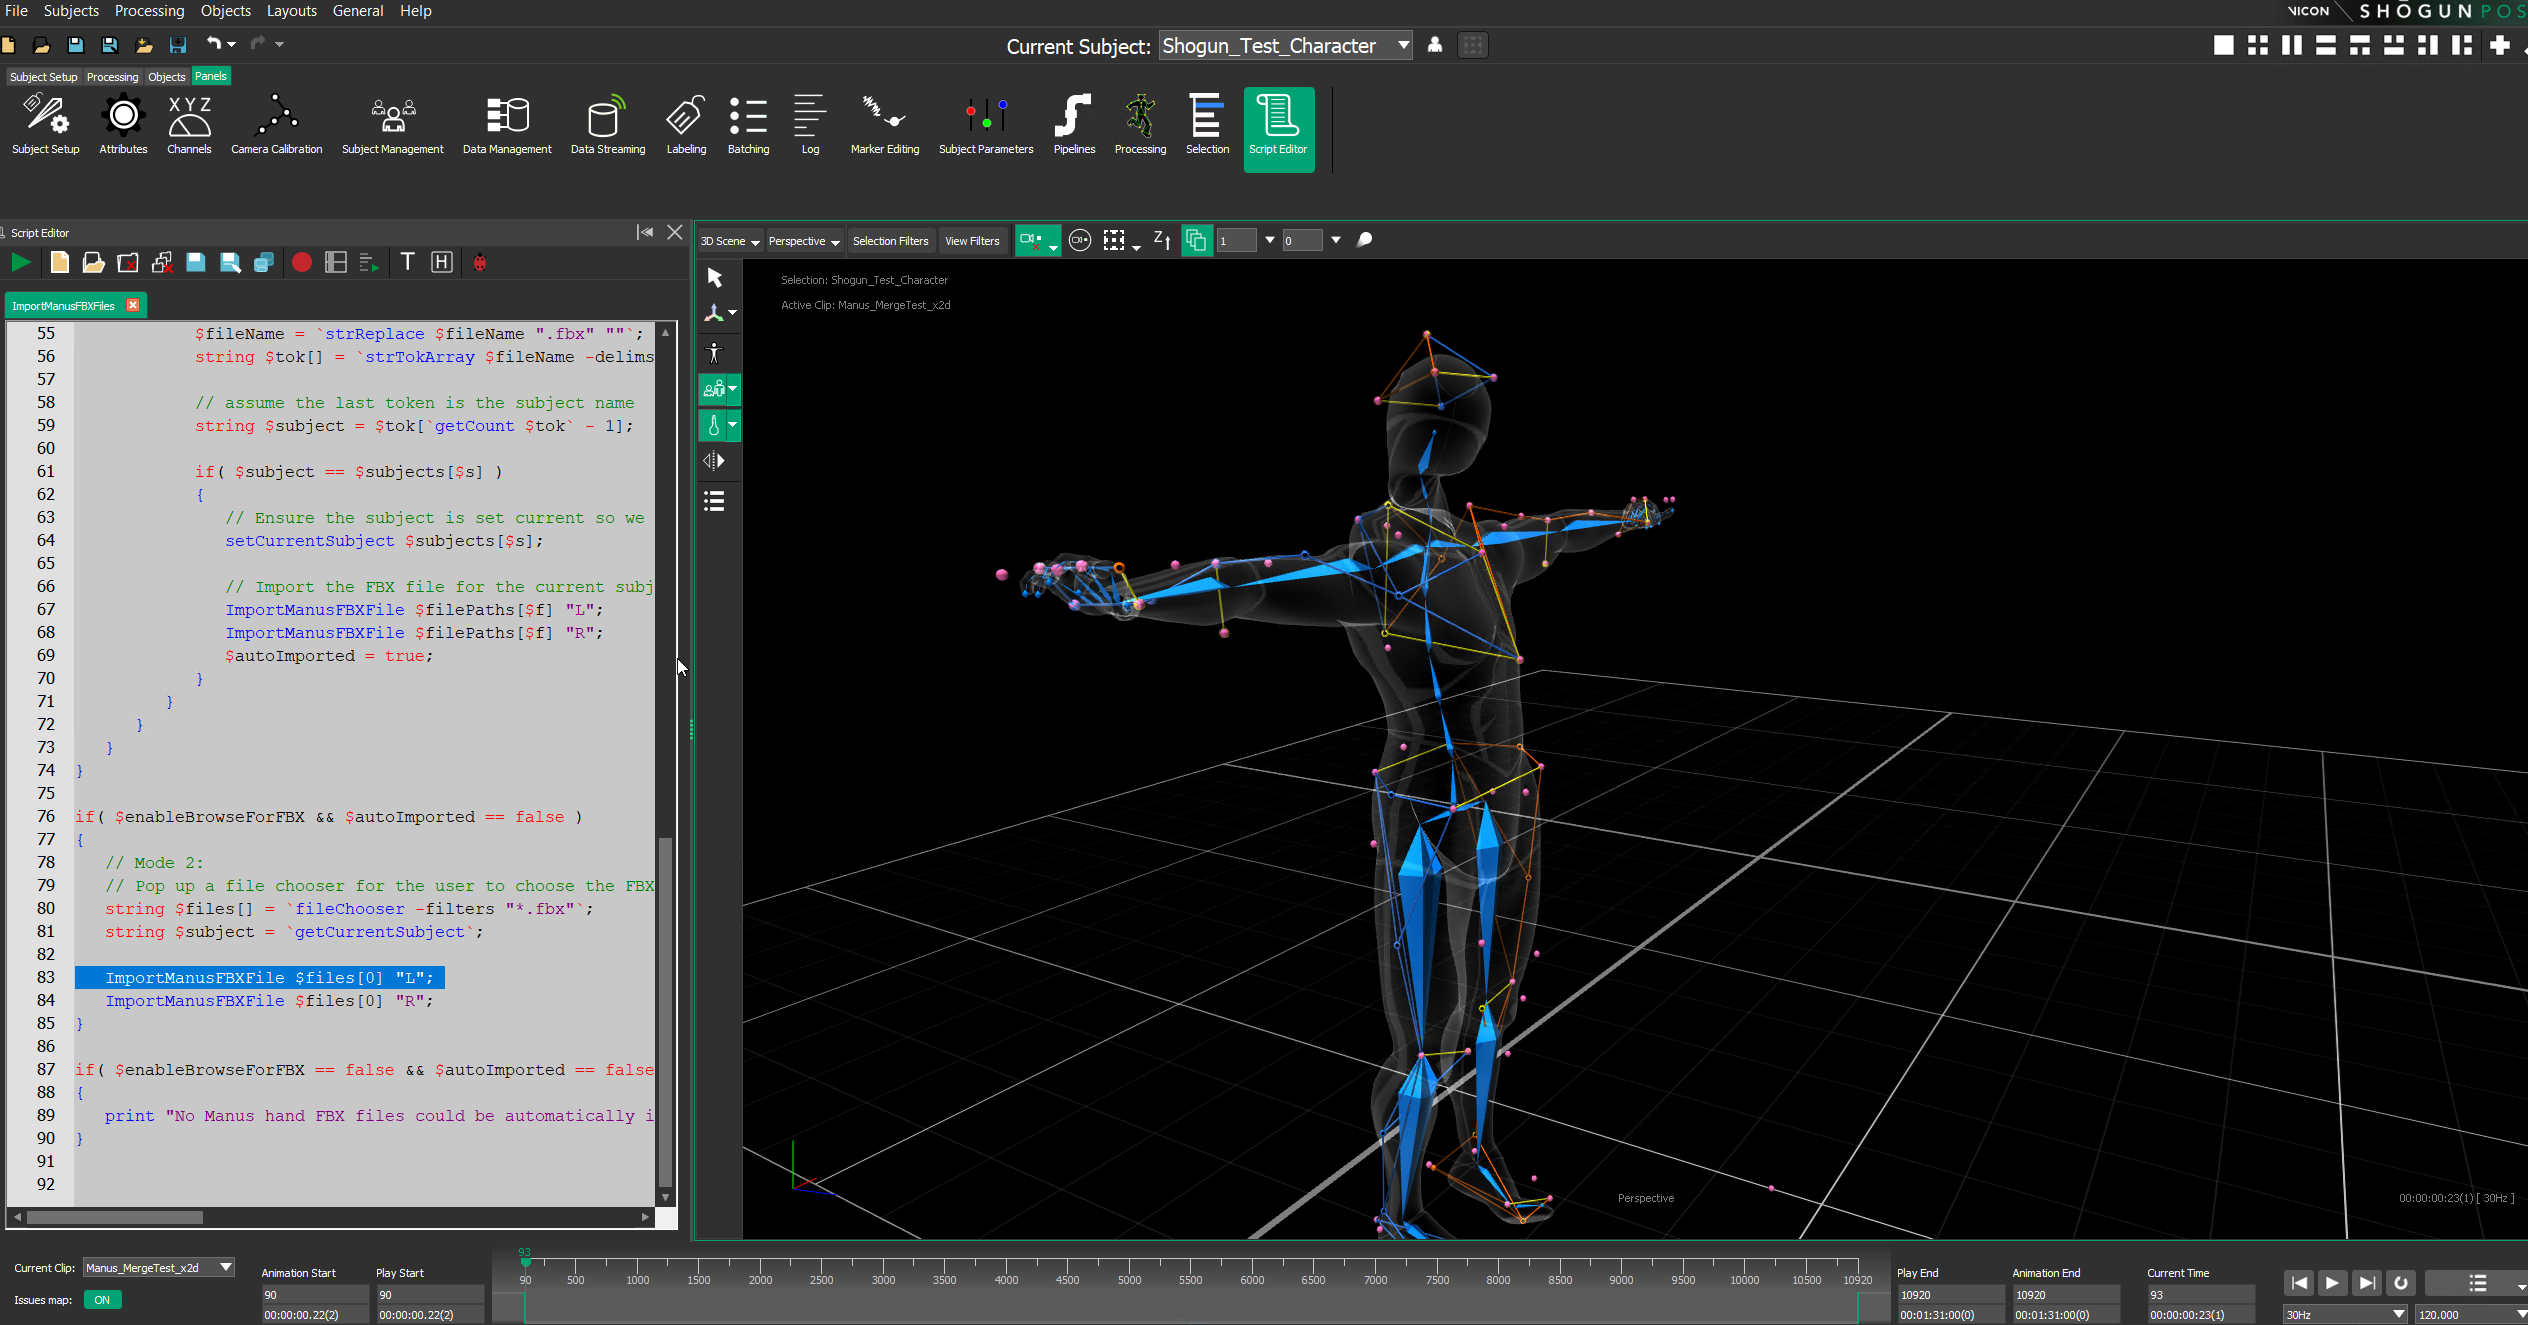This screenshot has height=1325, width=2528.
Task: Run the script with green play icon
Action: point(21,263)
